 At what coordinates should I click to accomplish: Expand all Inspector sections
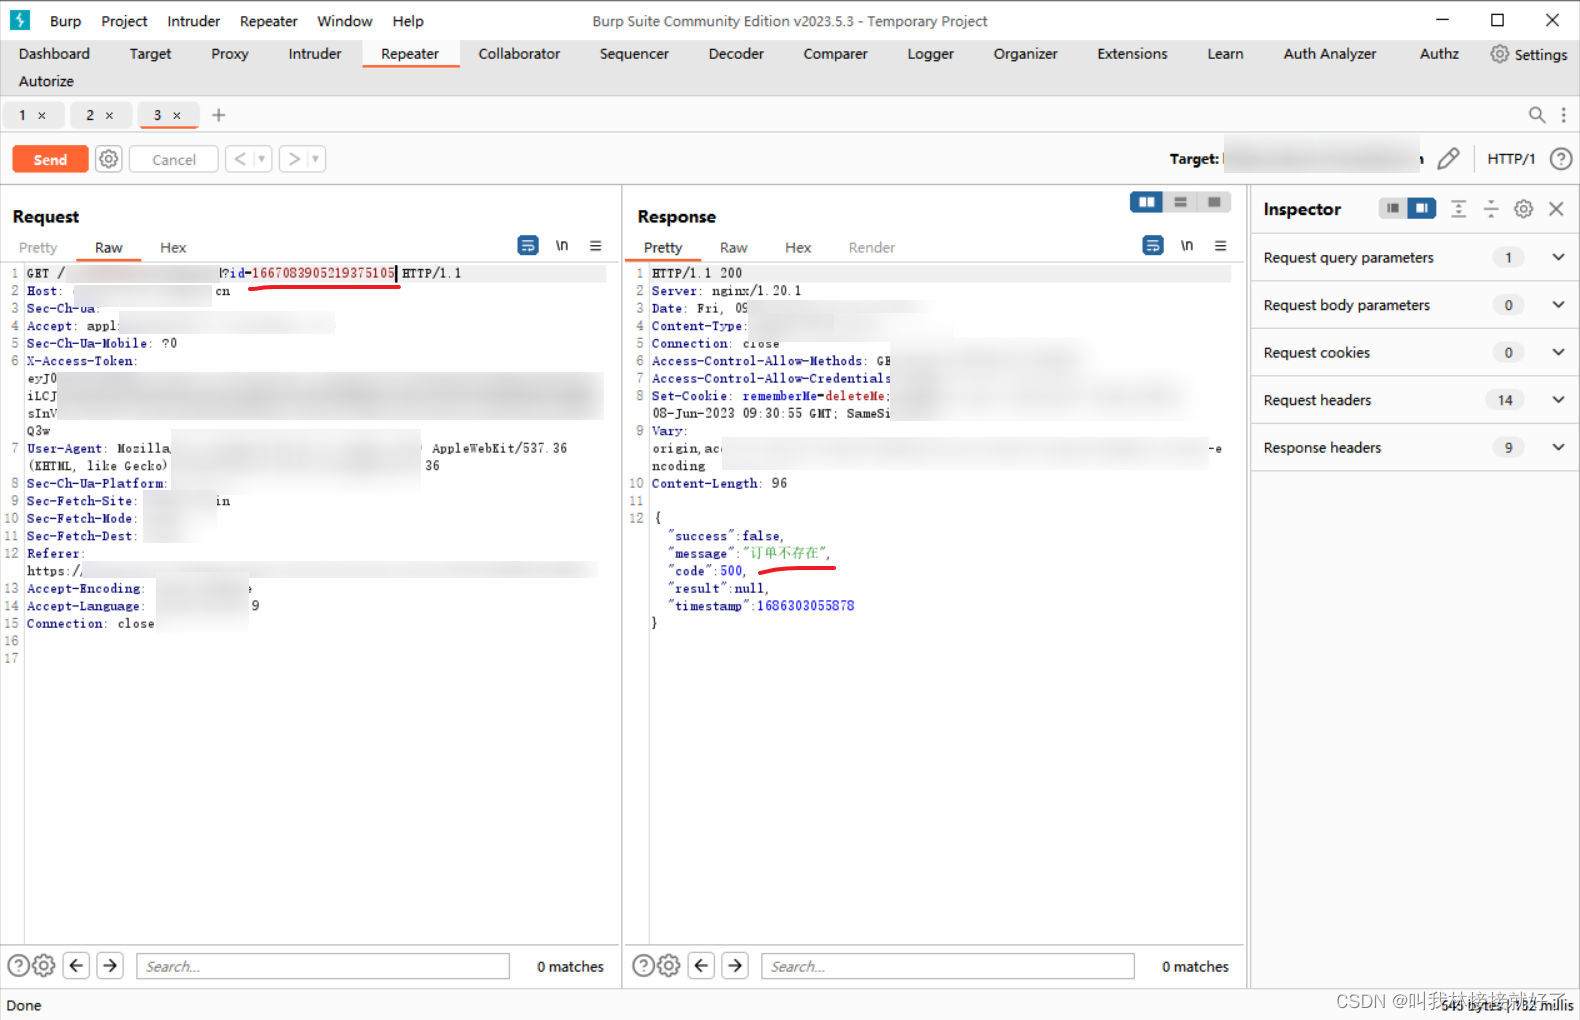pyautogui.click(x=1459, y=208)
